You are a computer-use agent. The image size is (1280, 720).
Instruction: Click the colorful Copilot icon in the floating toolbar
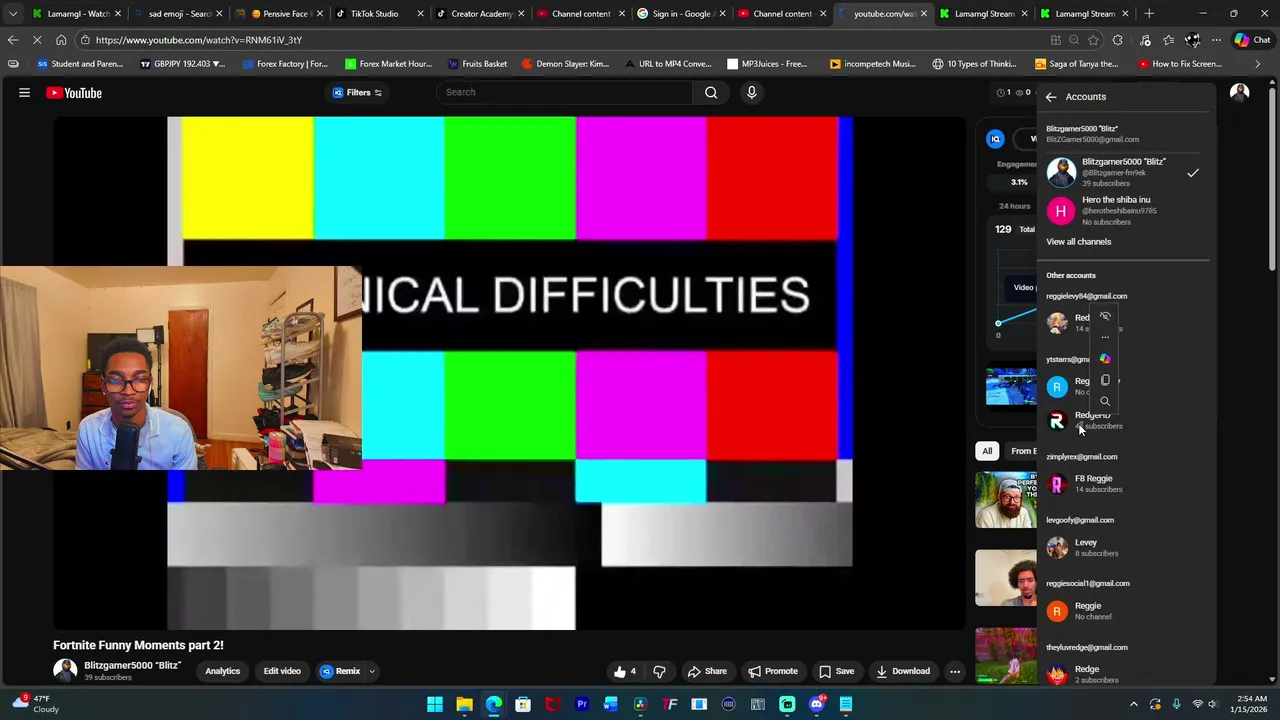[x=1105, y=358]
